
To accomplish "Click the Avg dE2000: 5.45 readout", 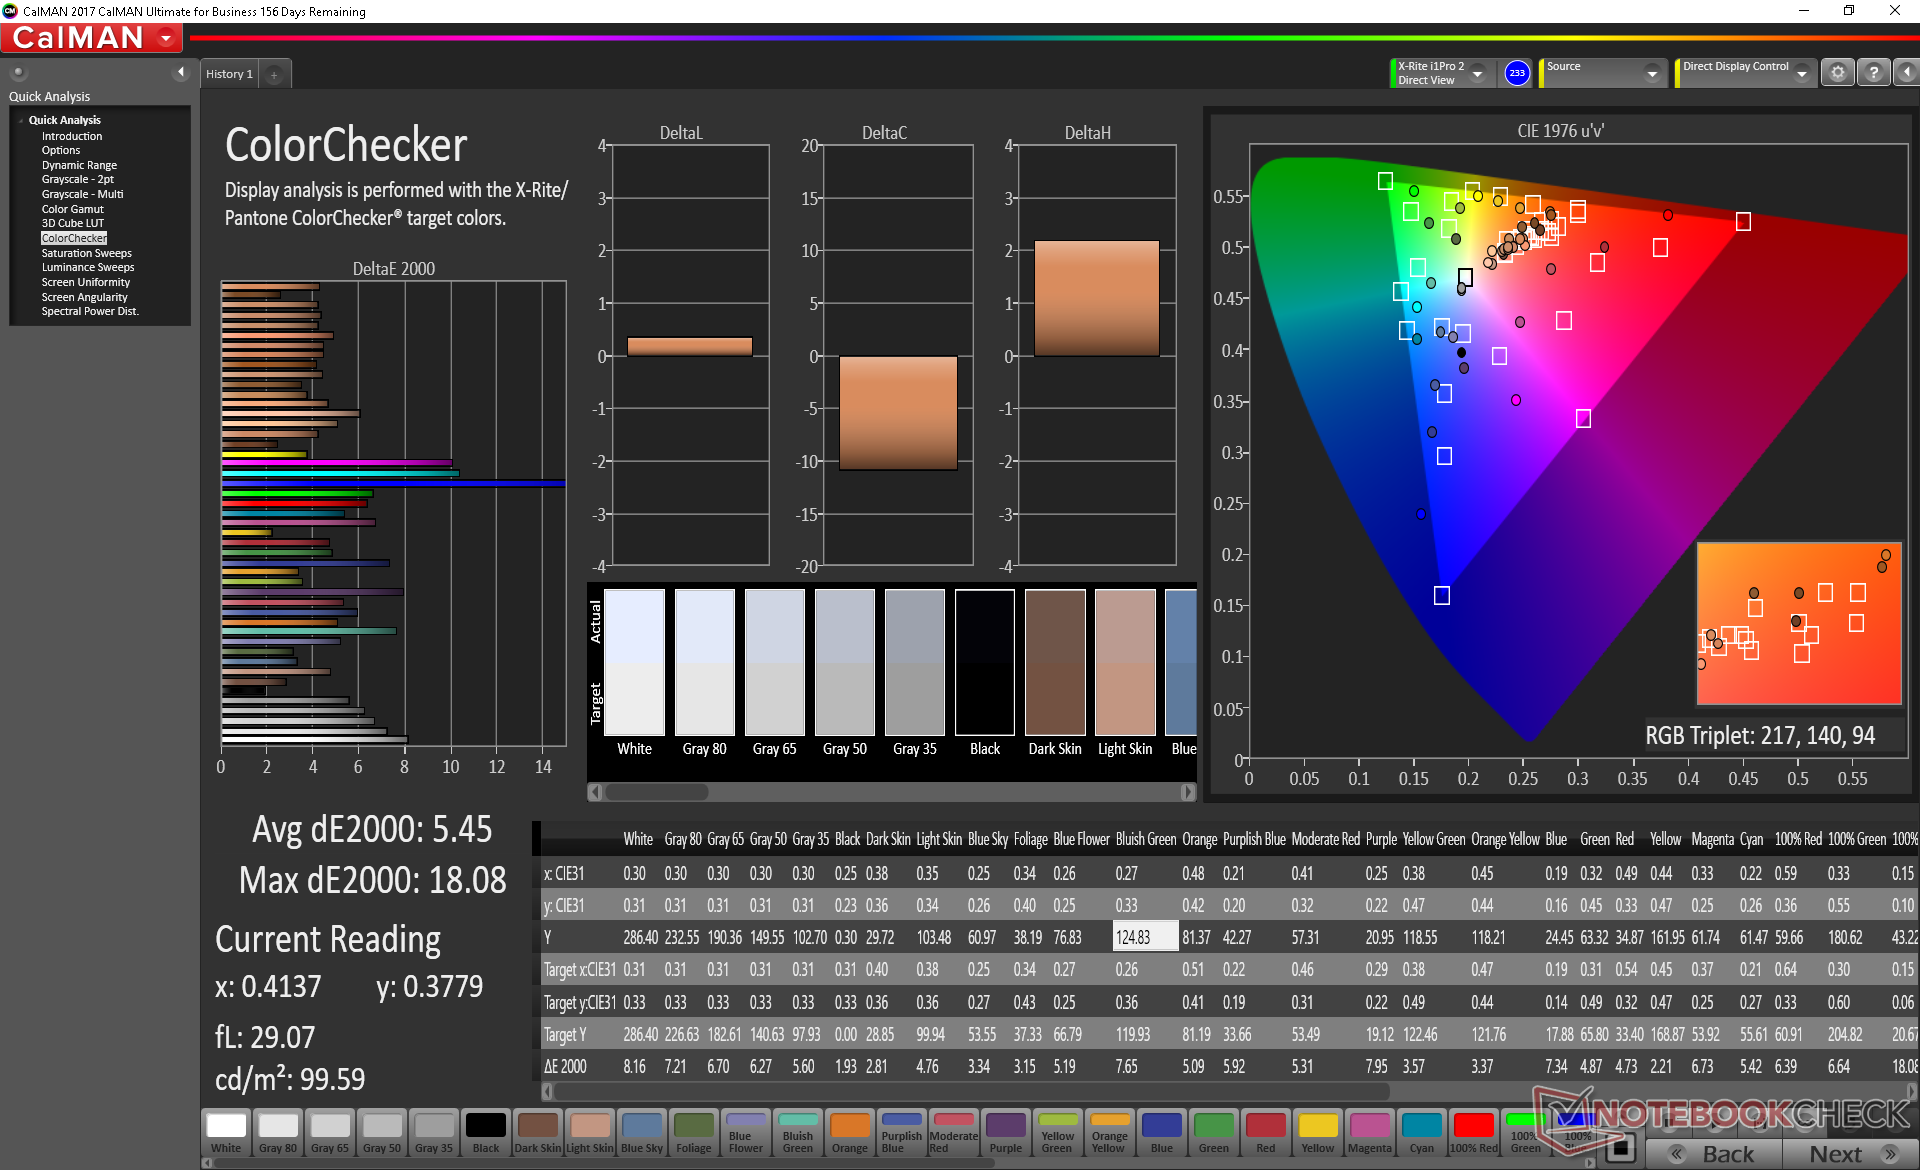I will pos(372,829).
